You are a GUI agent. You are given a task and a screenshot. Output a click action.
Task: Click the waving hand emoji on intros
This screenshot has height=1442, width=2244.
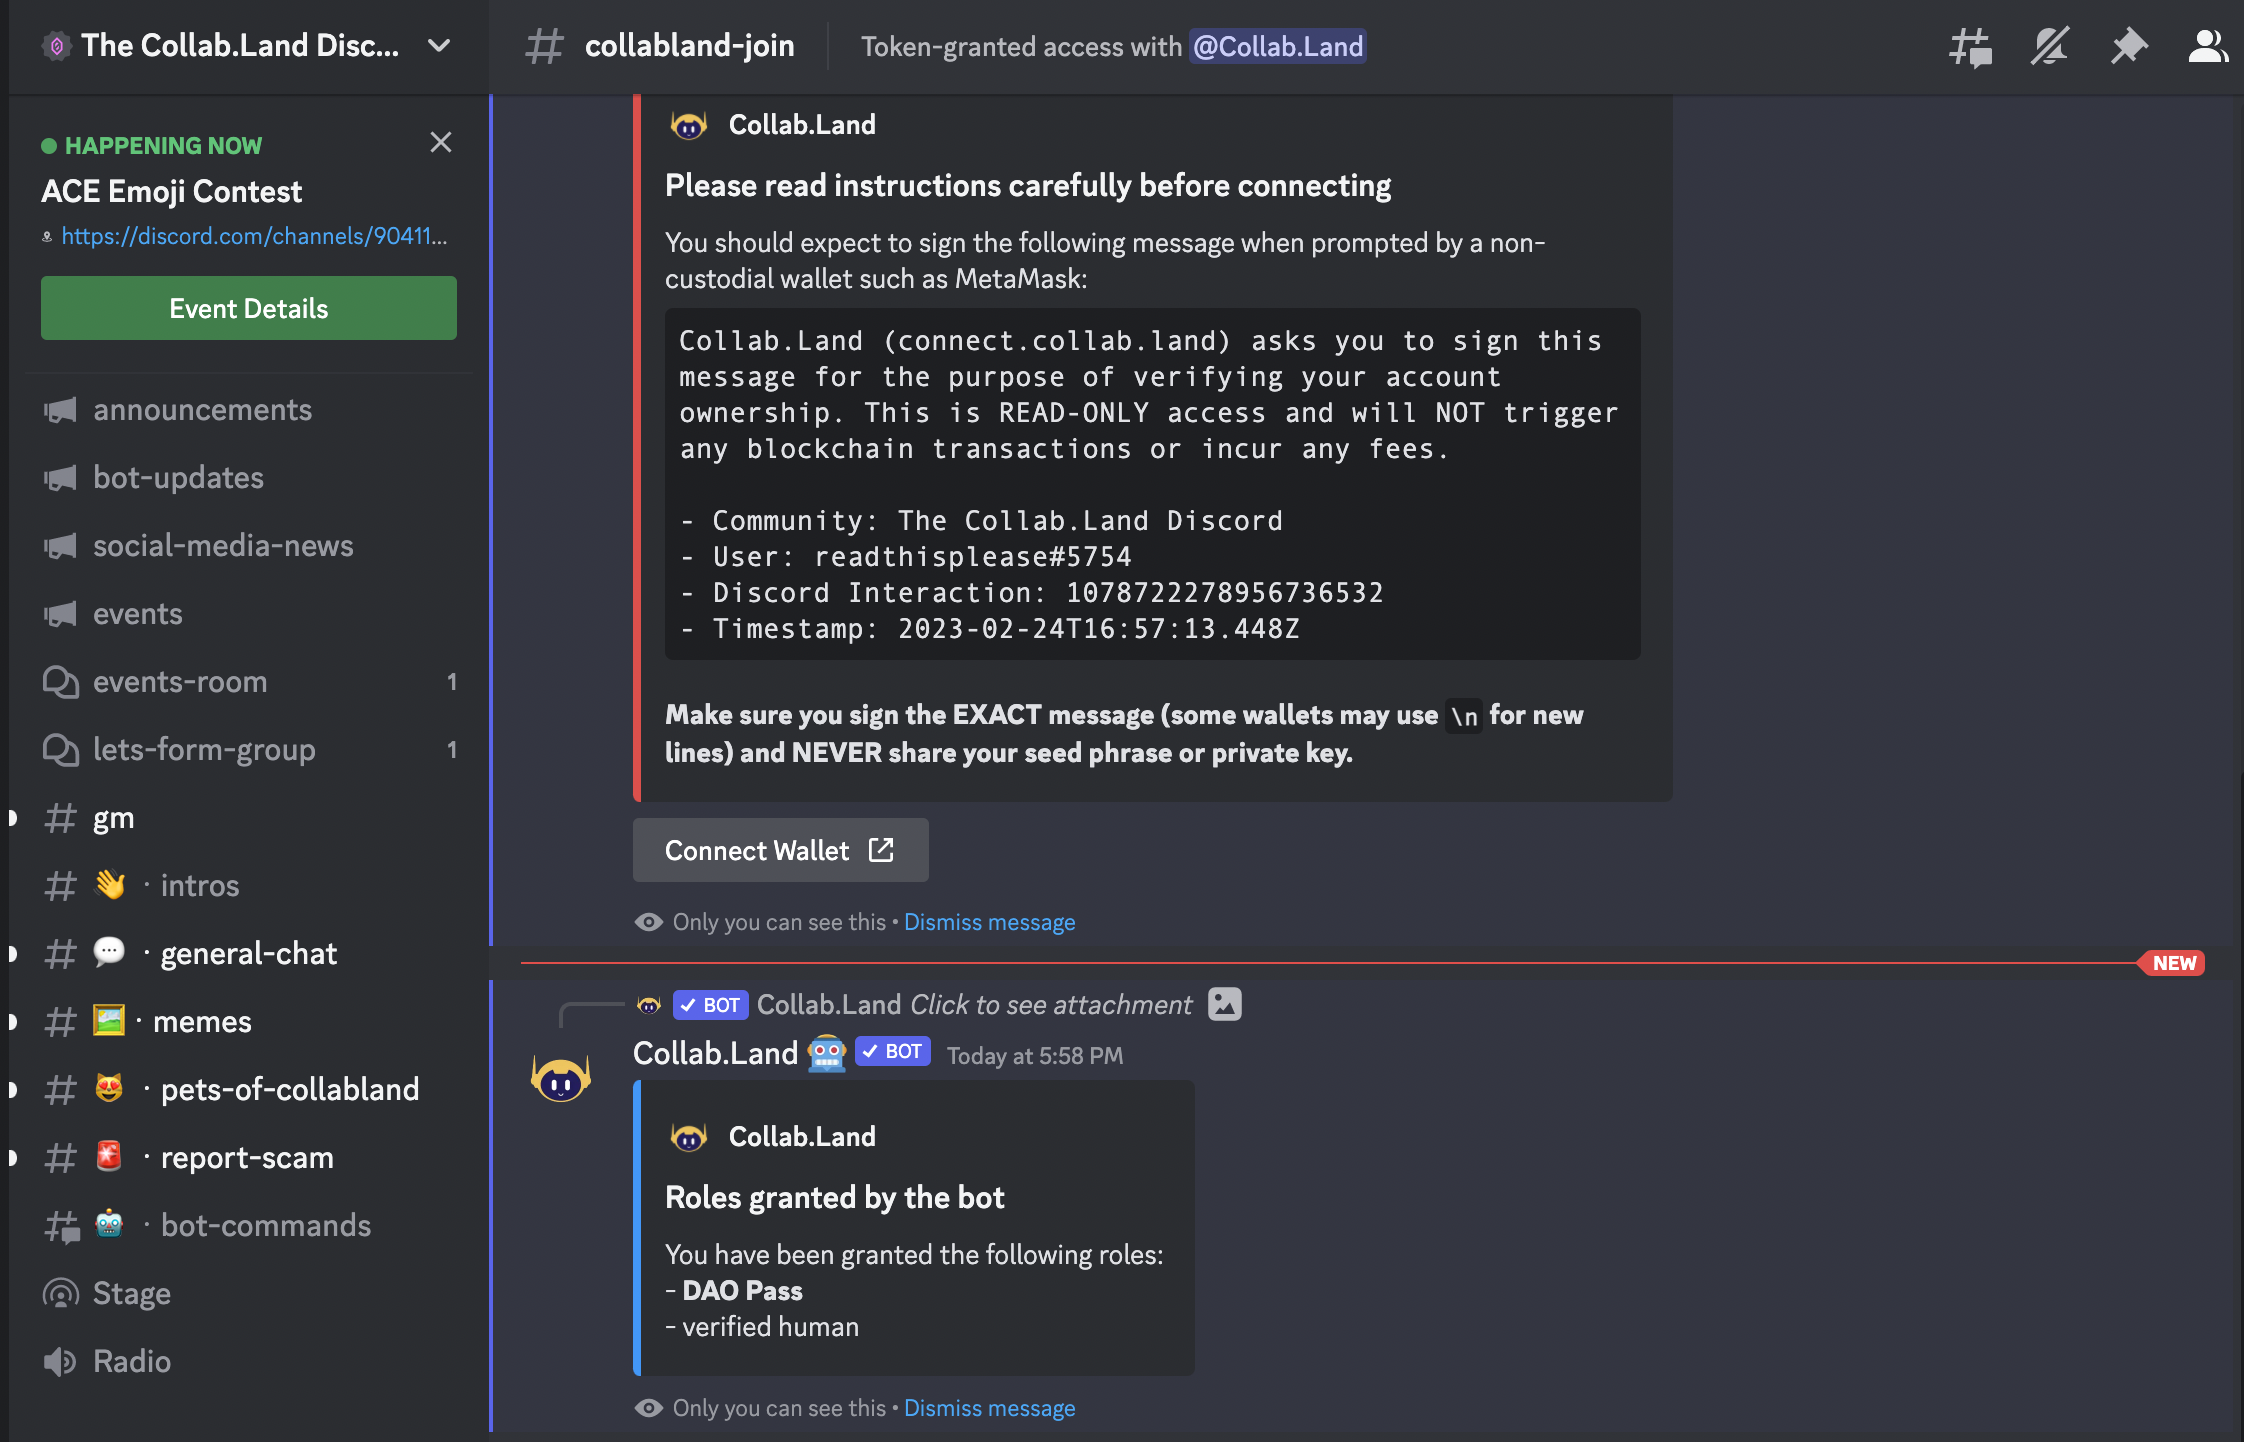(110, 884)
